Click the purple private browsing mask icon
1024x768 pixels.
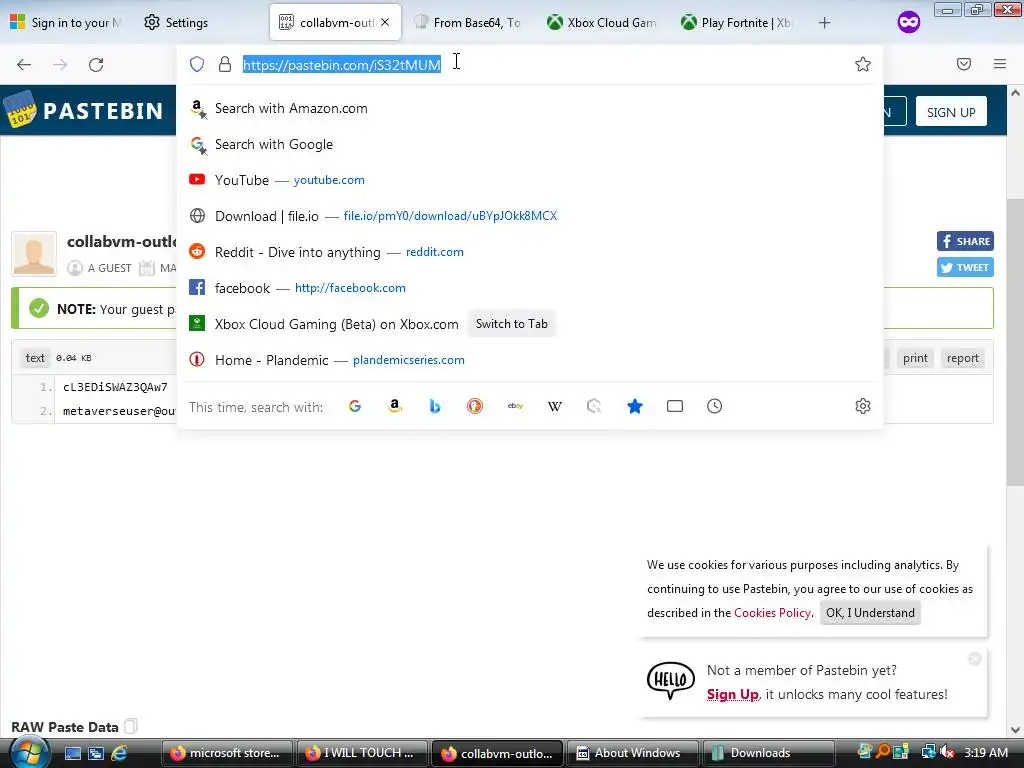[908, 22]
